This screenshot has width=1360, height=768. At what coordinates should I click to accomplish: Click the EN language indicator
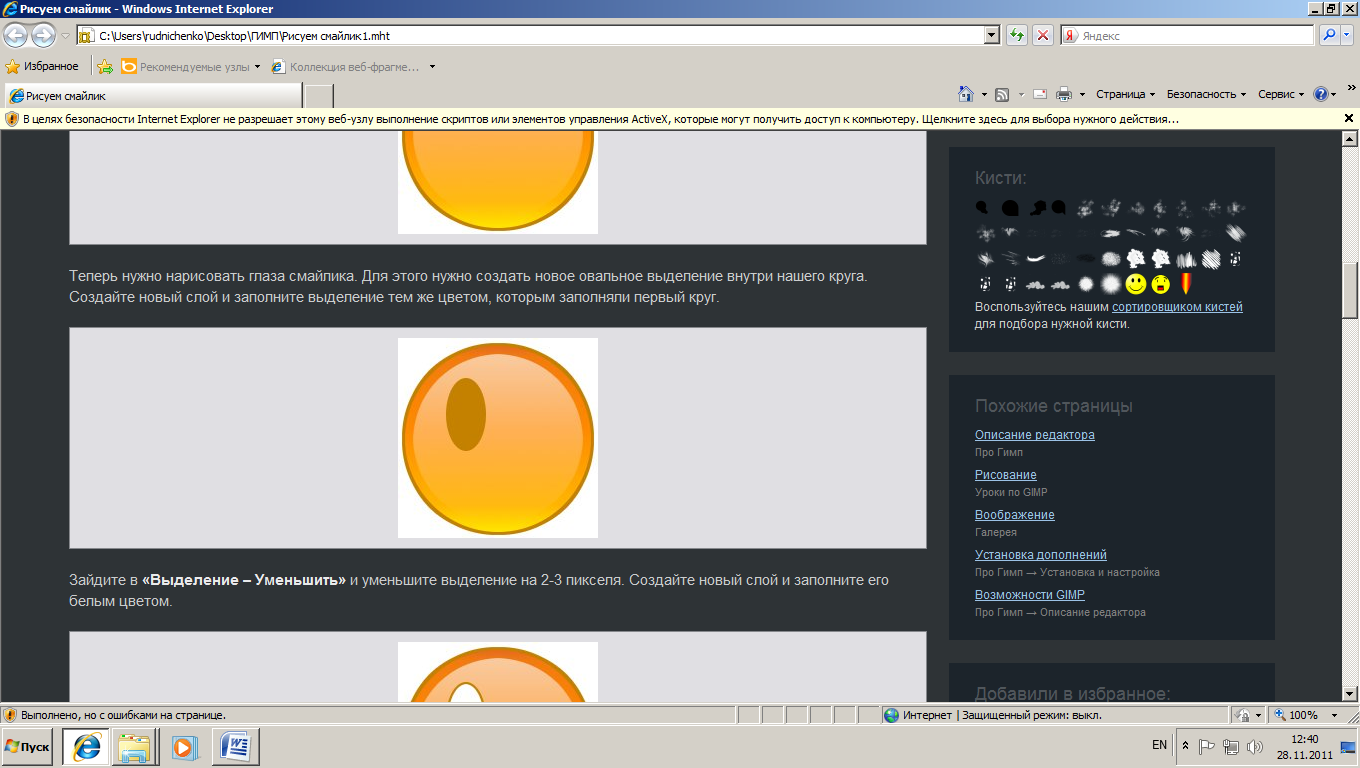[1159, 745]
